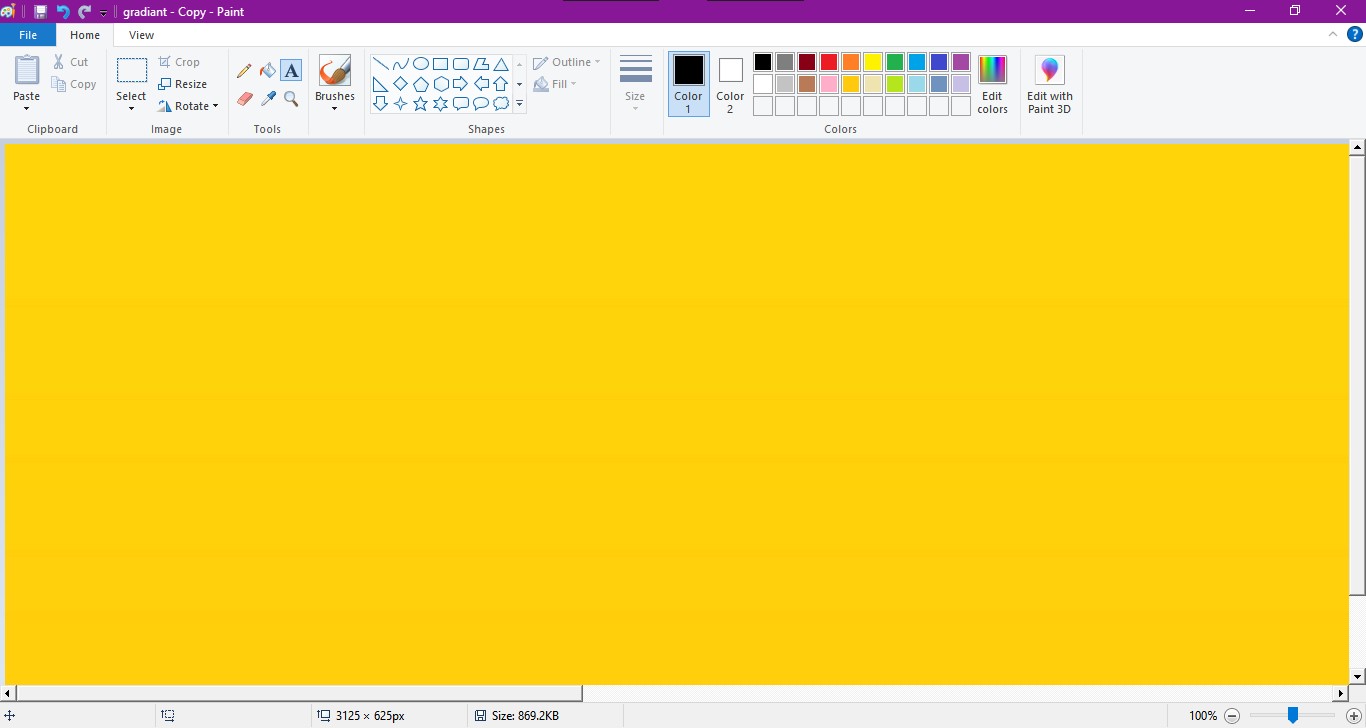Click the Cut scissors button
This screenshot has width=1366, height=728.
[71, 62]
